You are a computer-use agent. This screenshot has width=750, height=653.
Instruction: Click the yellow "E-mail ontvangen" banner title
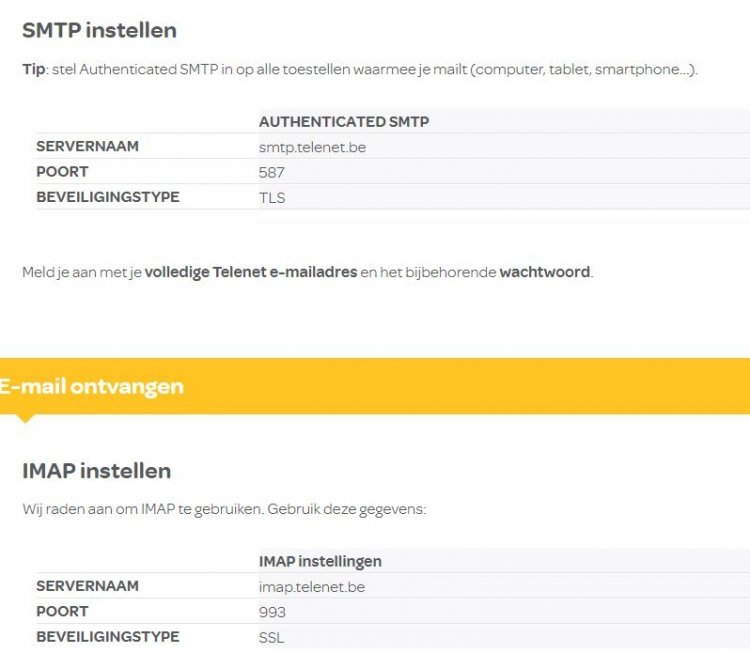pos(92,387)
